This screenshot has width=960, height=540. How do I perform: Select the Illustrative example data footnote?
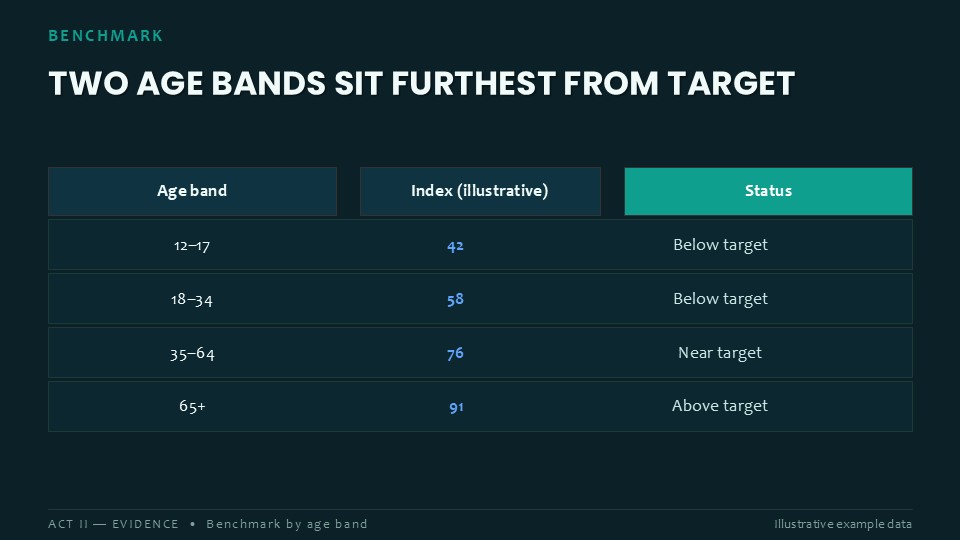click(843, 524)
